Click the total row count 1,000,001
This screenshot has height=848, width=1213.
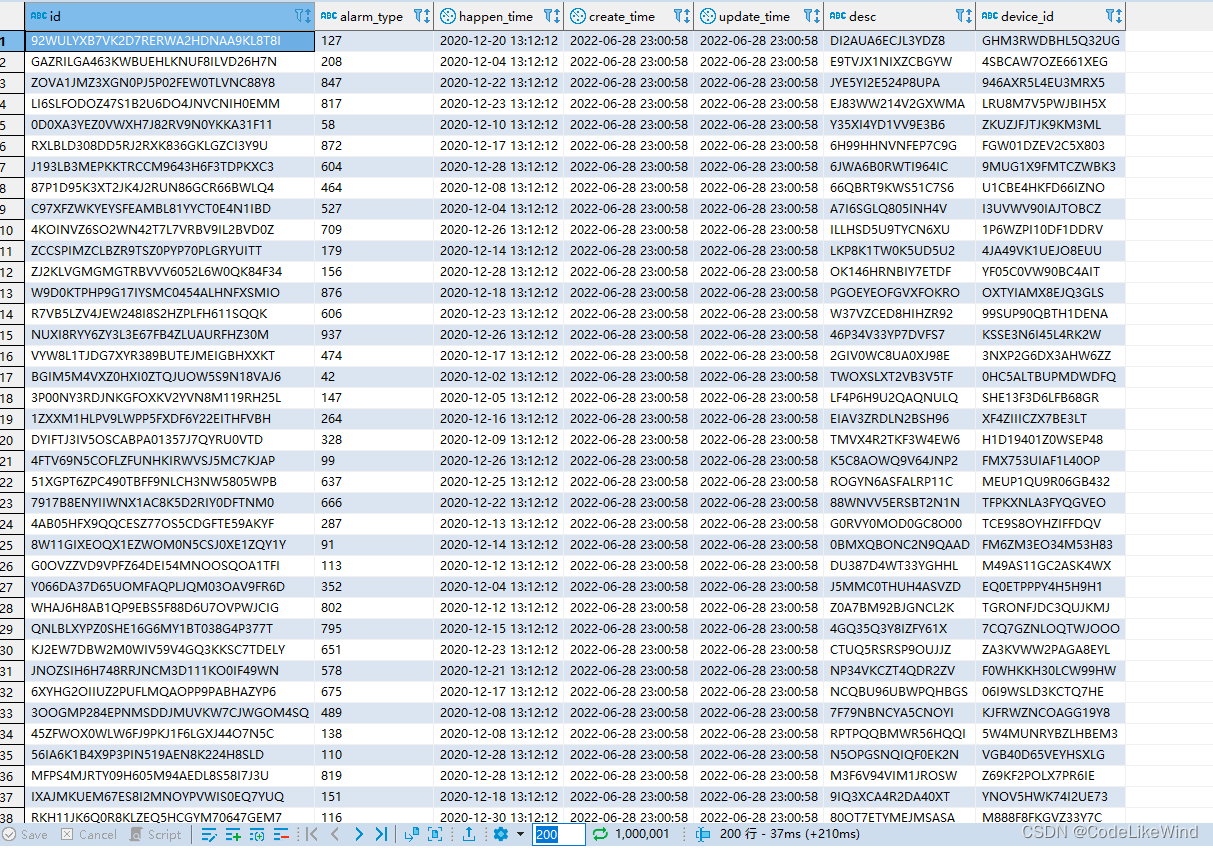(642, 834)
